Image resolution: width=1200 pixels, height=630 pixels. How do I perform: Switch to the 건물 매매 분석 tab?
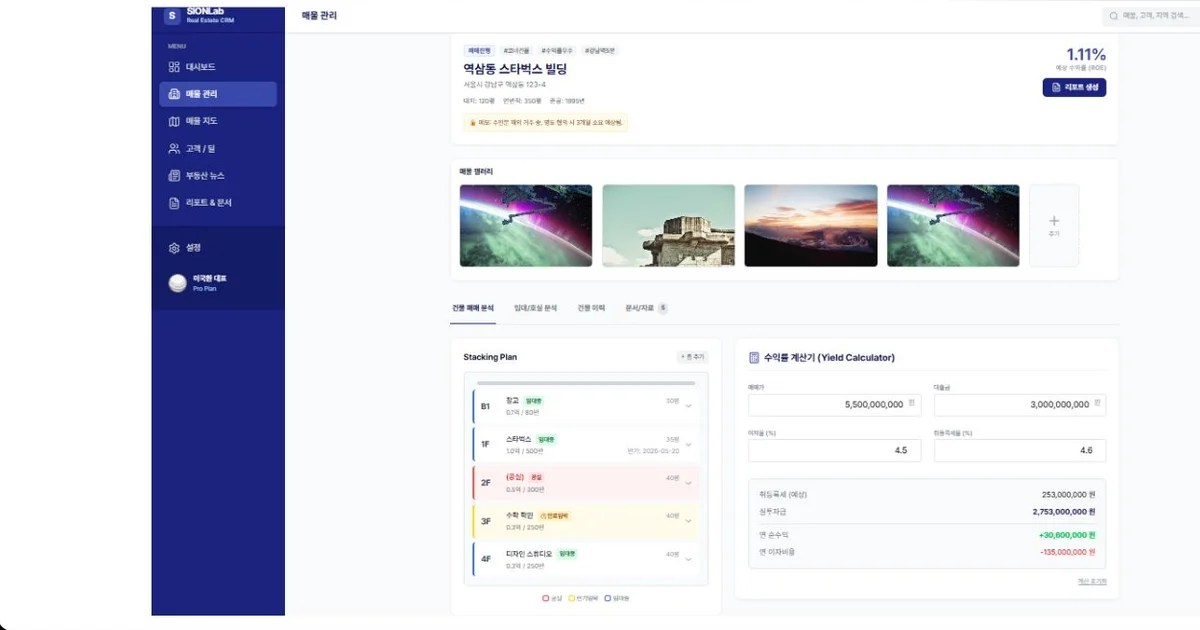[x=473, y=308]
